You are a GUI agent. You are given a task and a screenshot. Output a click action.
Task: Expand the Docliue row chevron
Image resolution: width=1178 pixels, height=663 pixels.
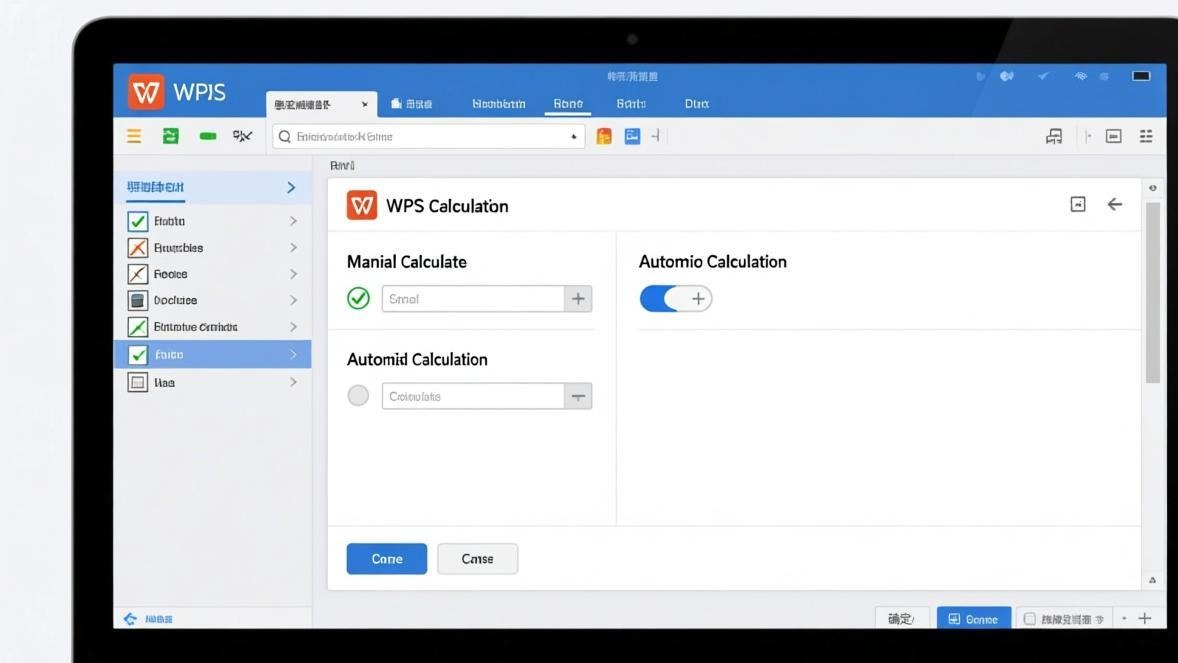[x=294, y=300]
